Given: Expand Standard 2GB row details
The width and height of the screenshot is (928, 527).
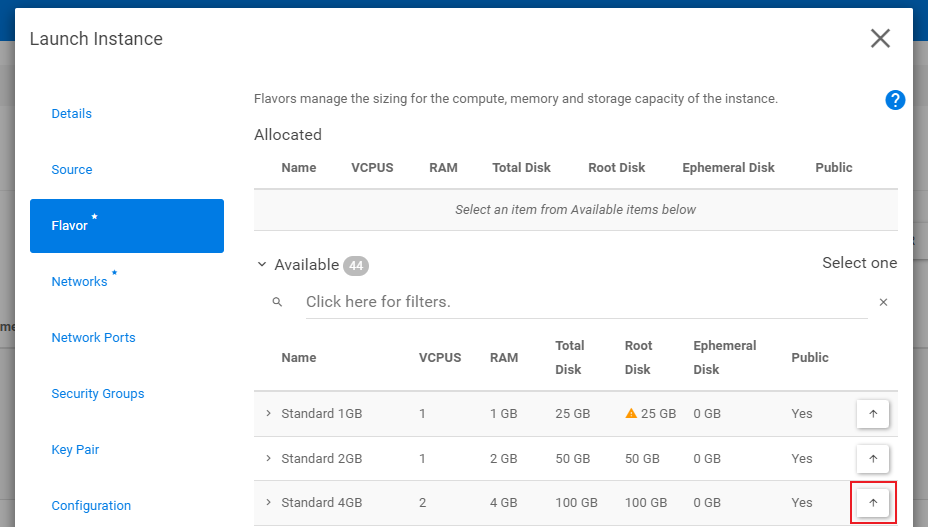Looking at the screenshot, I should click(268, 458).
